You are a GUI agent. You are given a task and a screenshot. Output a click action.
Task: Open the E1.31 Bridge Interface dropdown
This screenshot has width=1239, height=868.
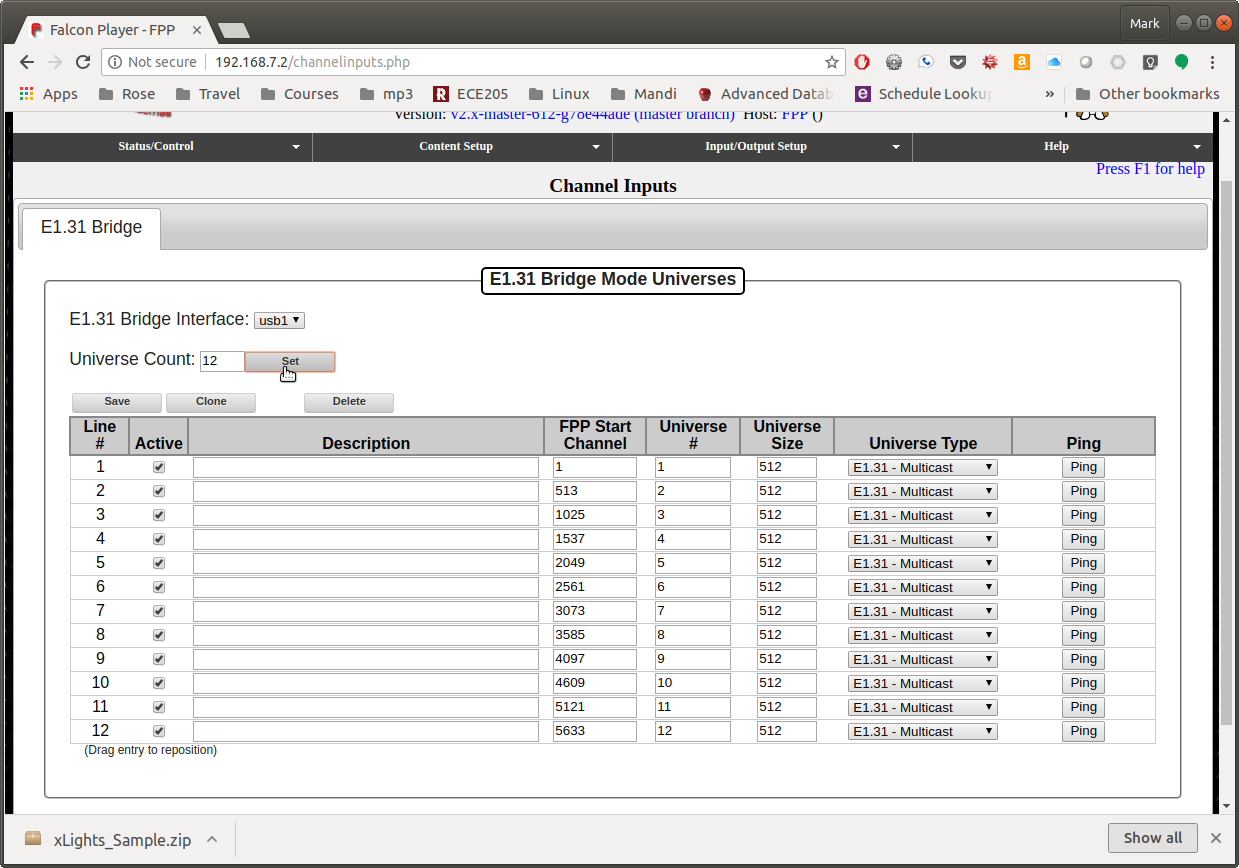coord(279,320)
